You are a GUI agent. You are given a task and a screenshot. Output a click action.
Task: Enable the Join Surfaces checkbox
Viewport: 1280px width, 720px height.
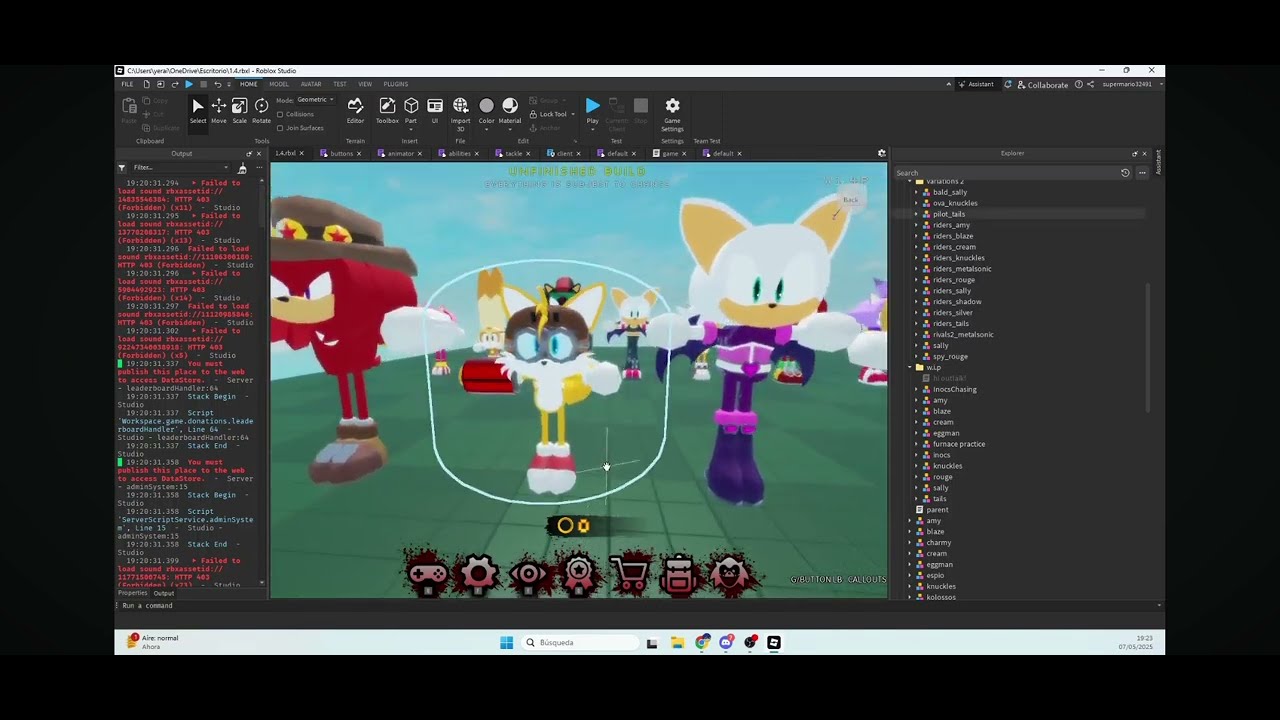point(280,128)
